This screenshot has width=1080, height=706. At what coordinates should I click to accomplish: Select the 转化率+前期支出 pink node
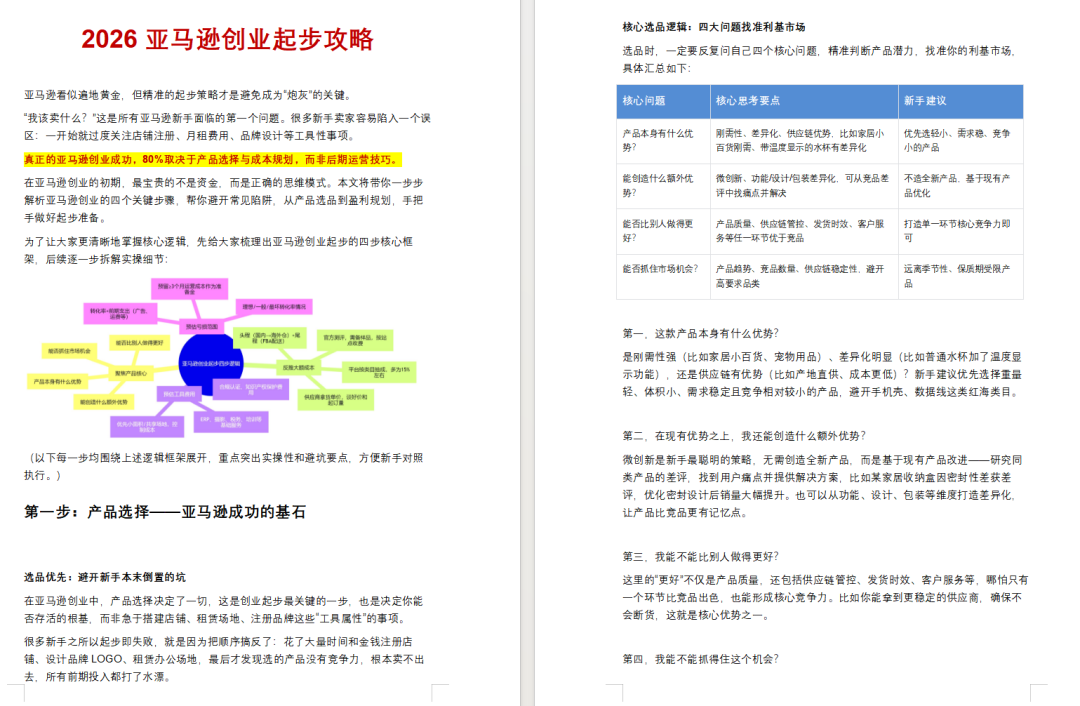[x=121, y=311]
